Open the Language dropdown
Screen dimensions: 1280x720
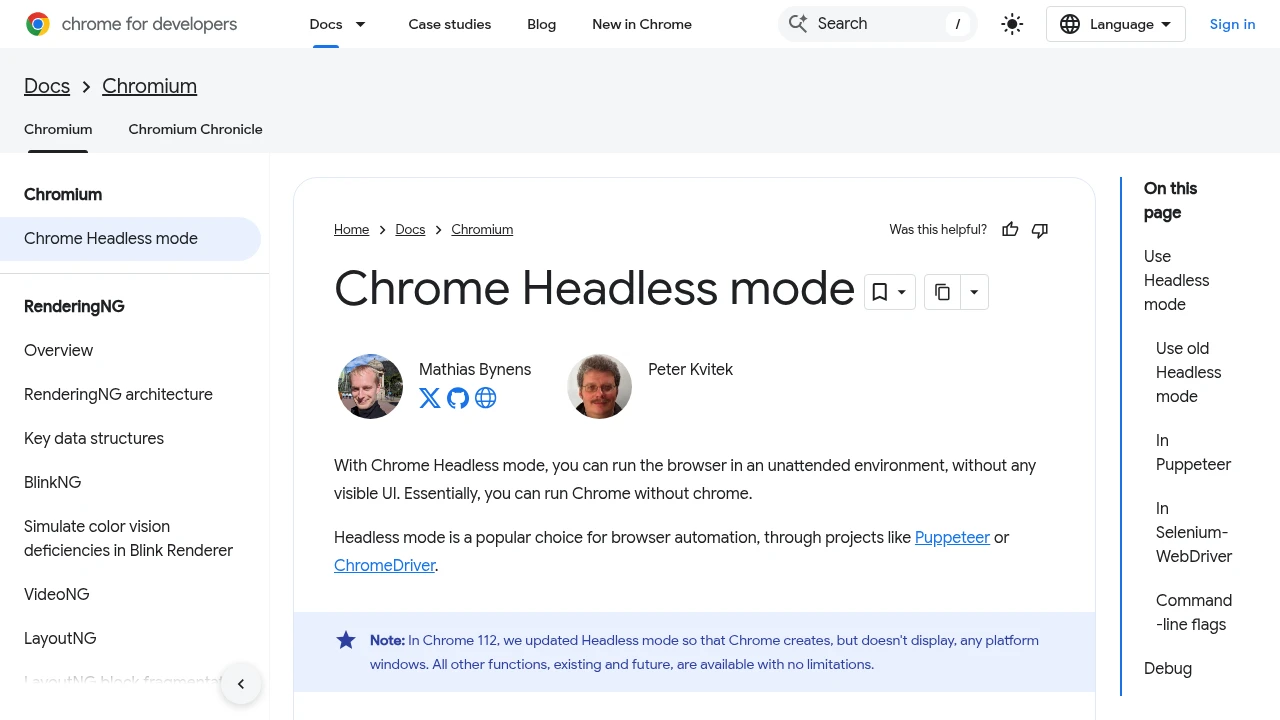(1116, 24)
